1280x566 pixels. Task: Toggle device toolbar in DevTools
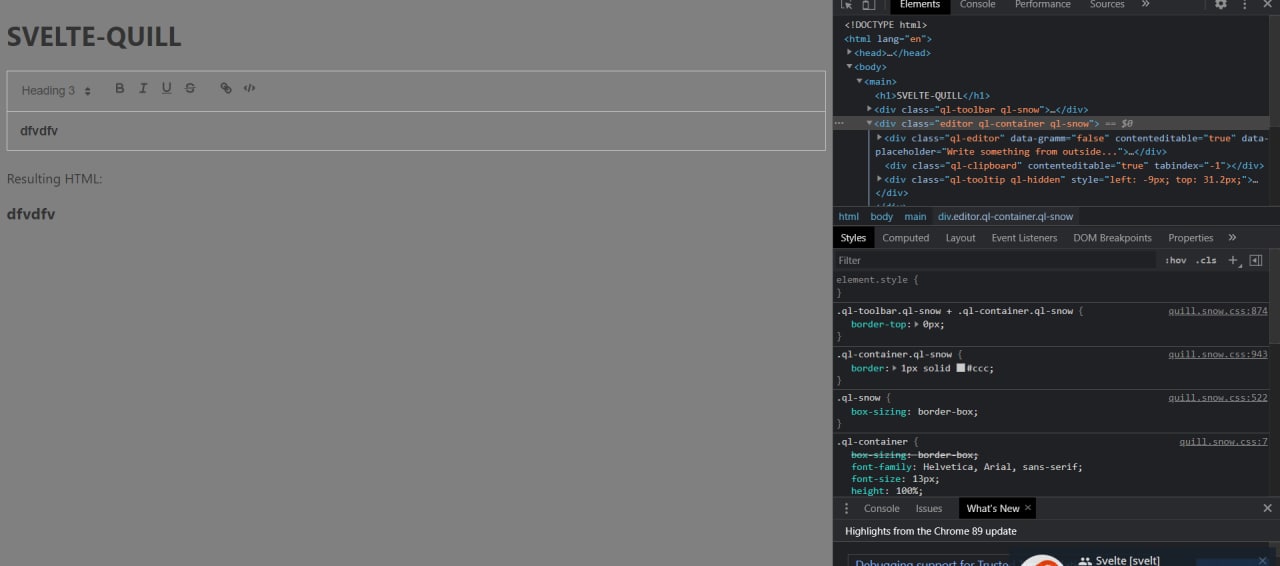pyautogui.click(x=869, y=5)
